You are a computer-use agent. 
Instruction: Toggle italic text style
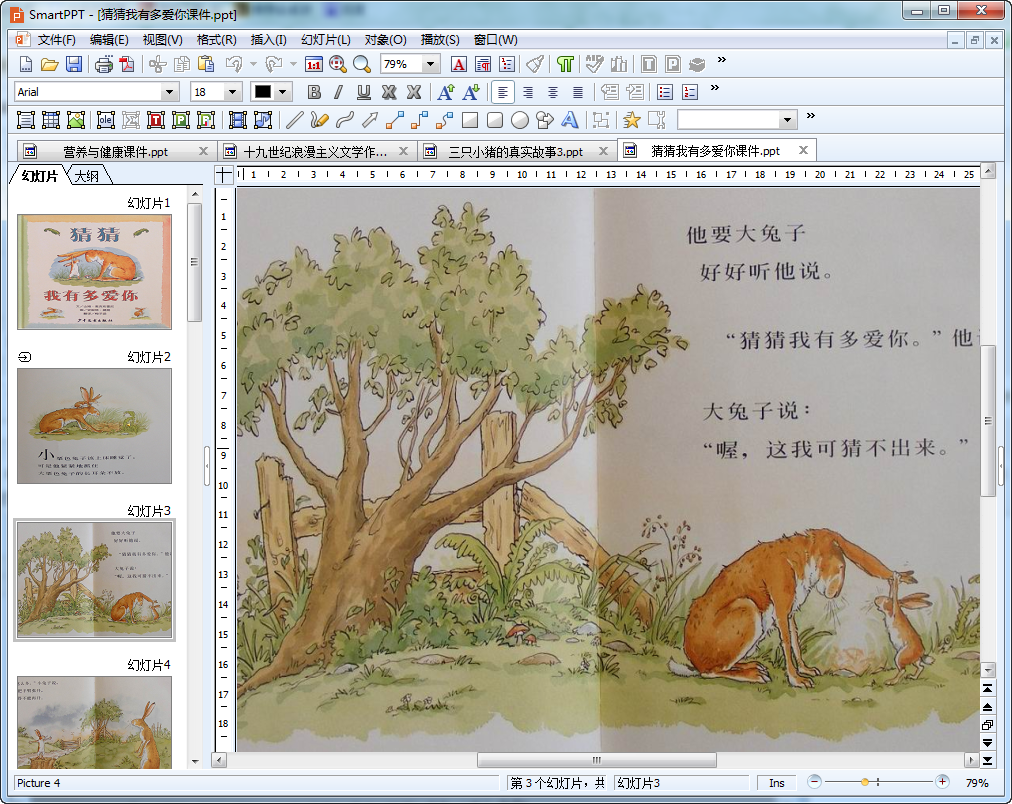tap(338, 92)
